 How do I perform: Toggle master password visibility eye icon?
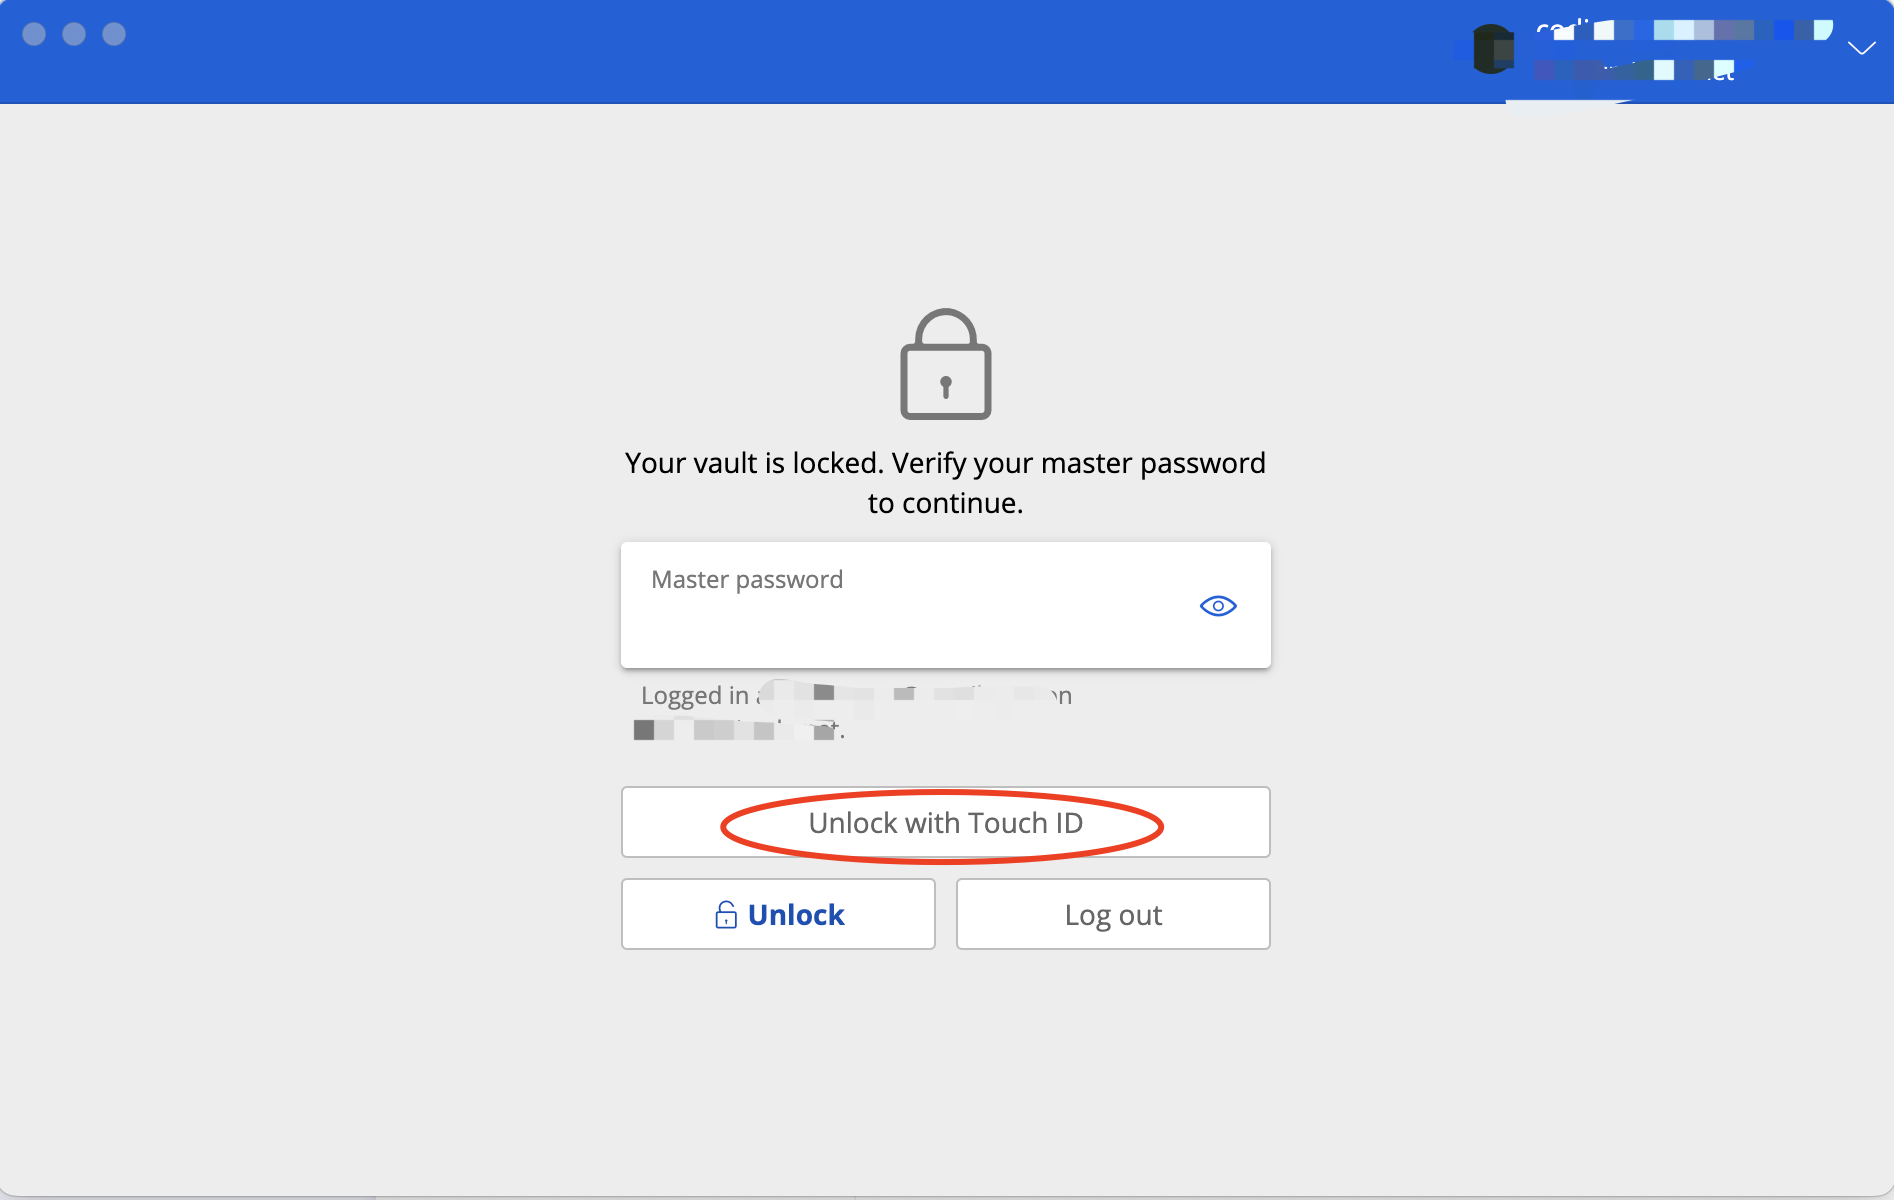[1217, 606]
